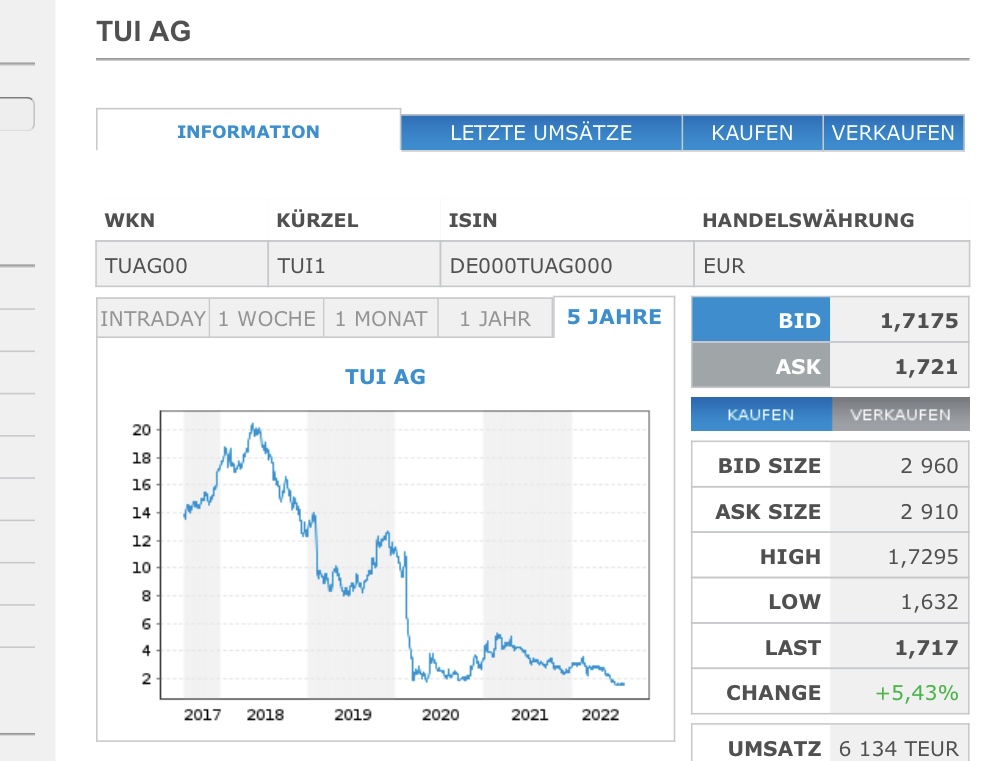Click the TUI AG chart title
Screen dimensions: 999x761
pyautogui.click(x=385, y=378)
